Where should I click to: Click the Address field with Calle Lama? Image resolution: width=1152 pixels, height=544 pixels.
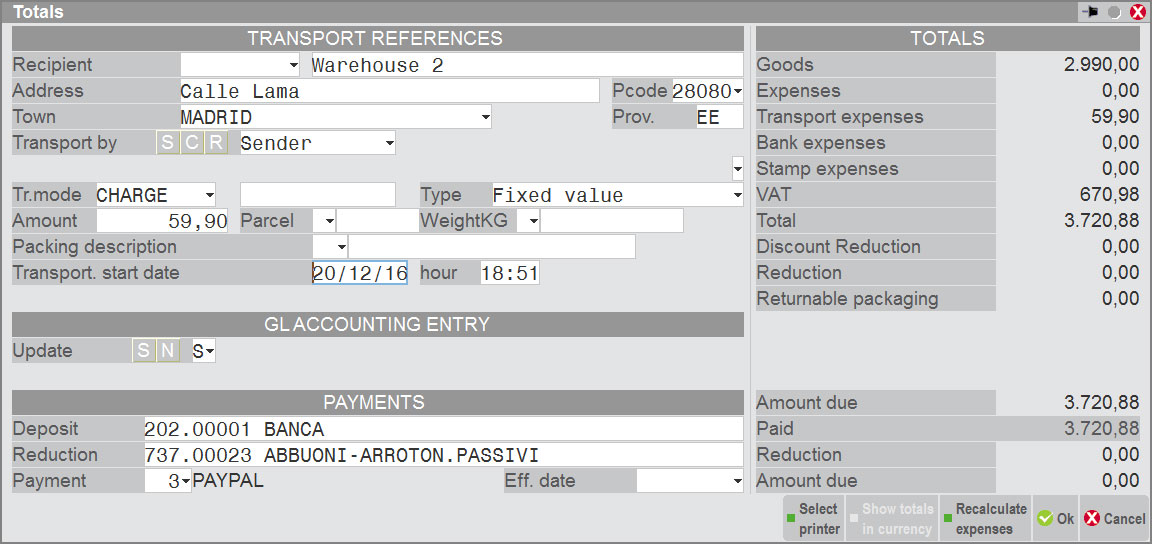point(390,91)
